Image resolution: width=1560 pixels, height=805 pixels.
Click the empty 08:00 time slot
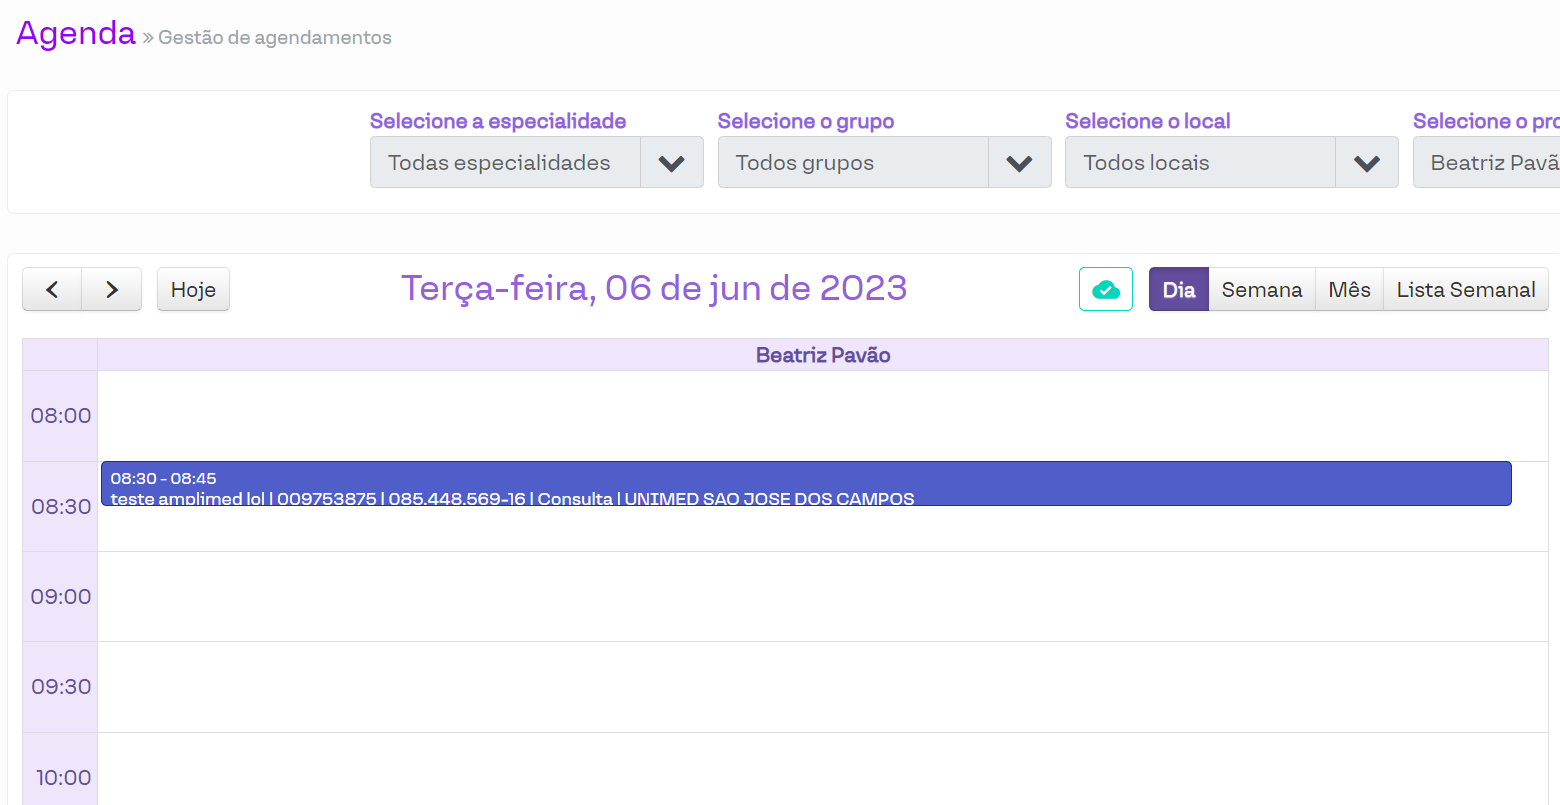click(x=822, y=415)
